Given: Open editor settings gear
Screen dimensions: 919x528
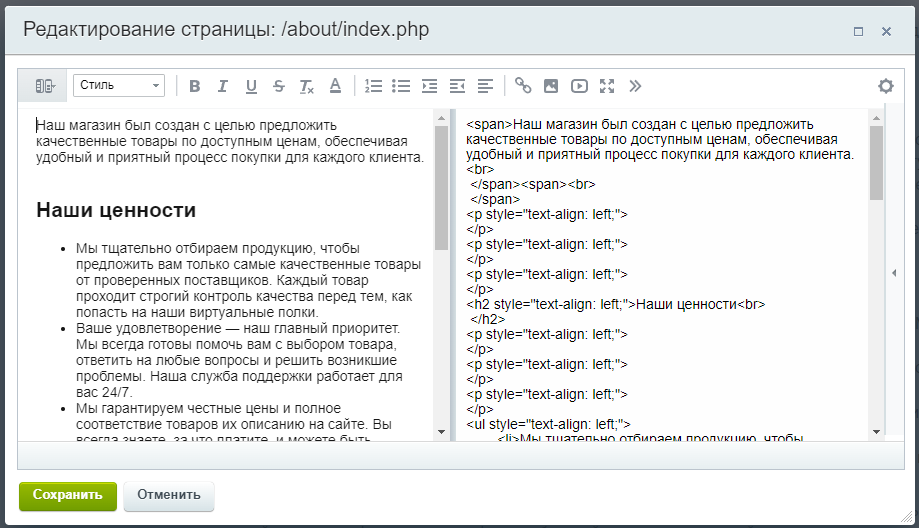Looking at the screenshot, I should pos(886,86).
